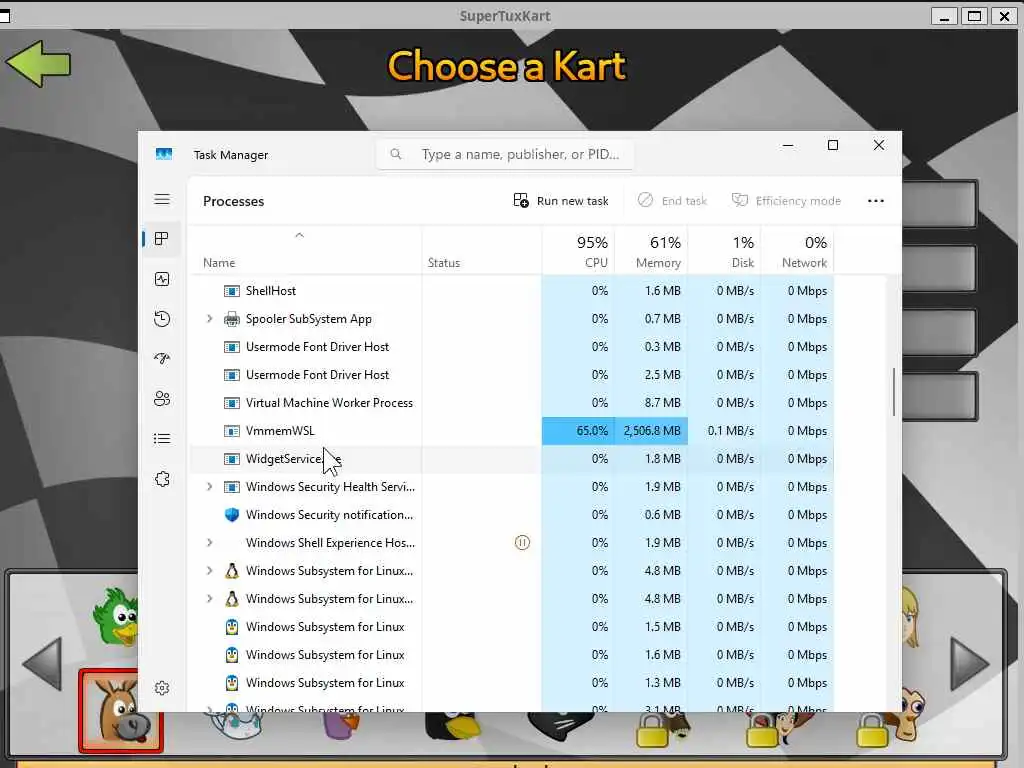
Task: Click the Efficiency mode button
Action: pos(786,200)
